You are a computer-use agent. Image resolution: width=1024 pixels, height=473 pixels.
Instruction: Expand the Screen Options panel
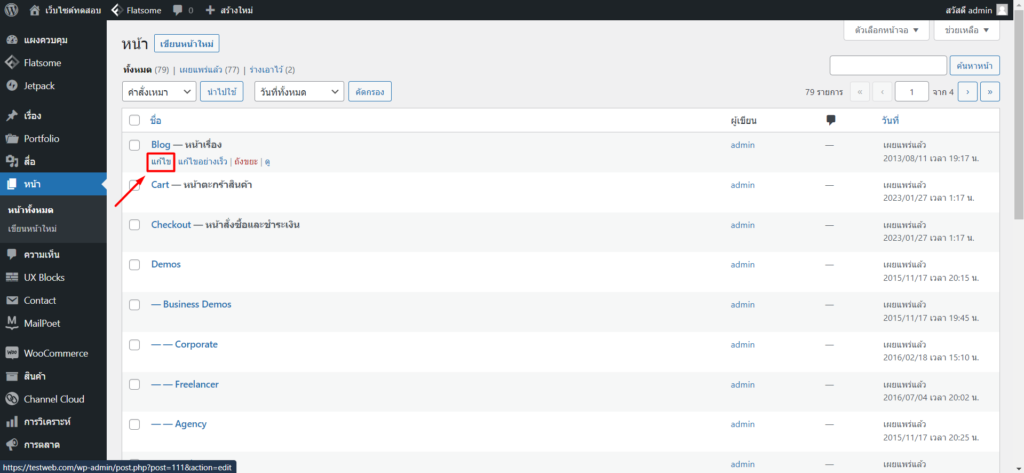point(886,30)
